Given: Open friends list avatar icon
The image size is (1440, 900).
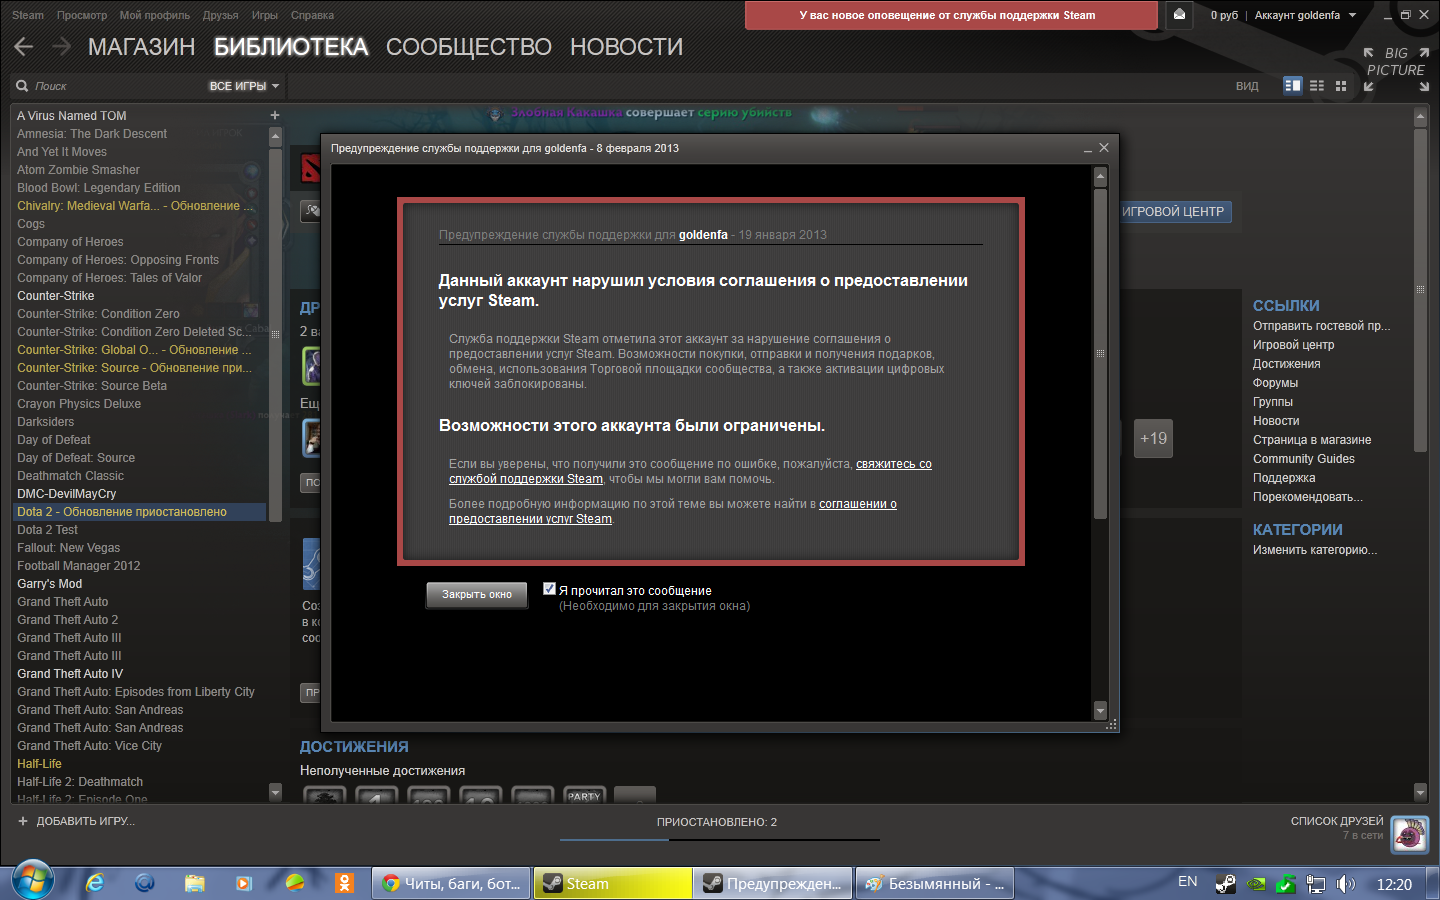Looking at the screenshot, I should pos(1410,834).
